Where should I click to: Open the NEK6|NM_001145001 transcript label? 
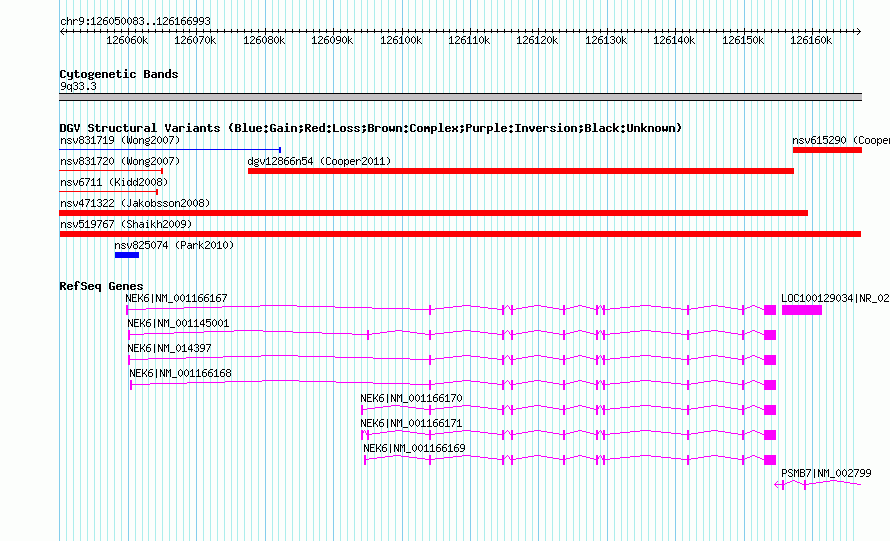(x=178, y=323)
